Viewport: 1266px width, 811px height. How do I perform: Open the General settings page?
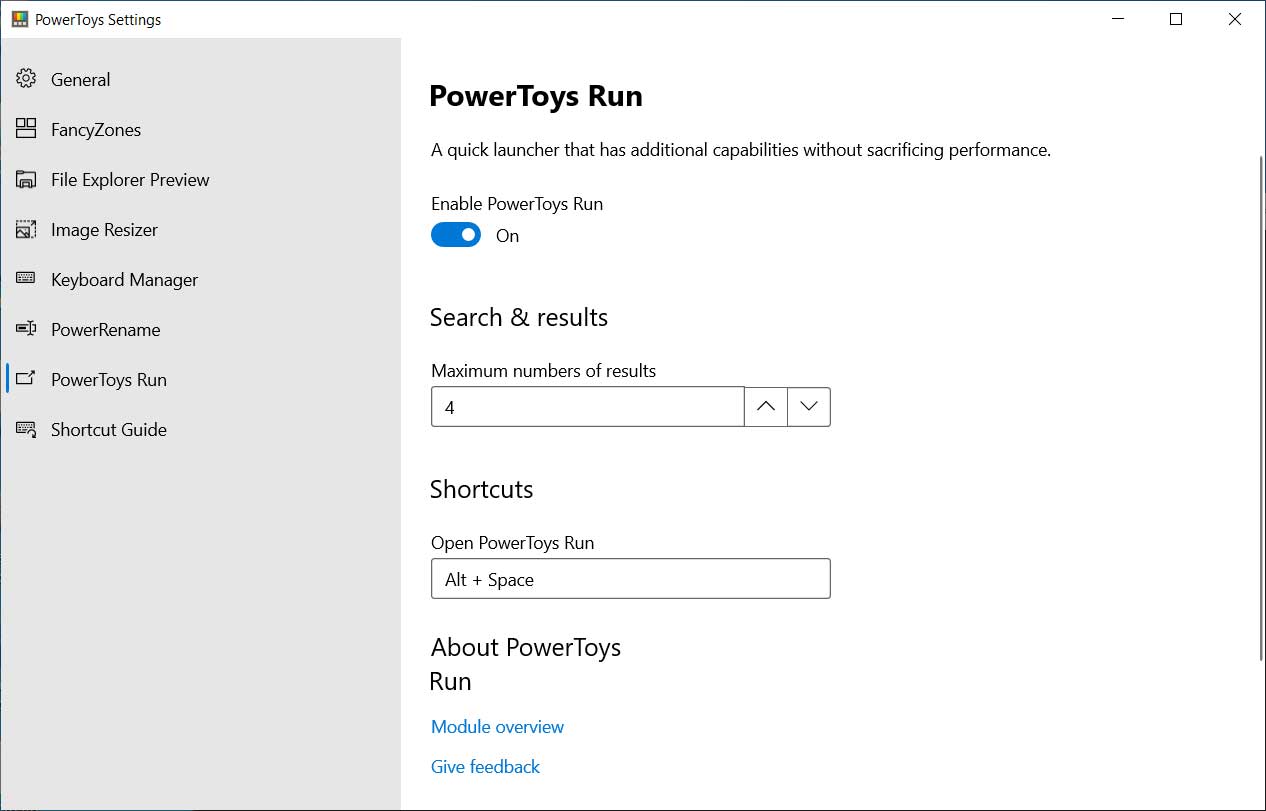pos(81,80)
